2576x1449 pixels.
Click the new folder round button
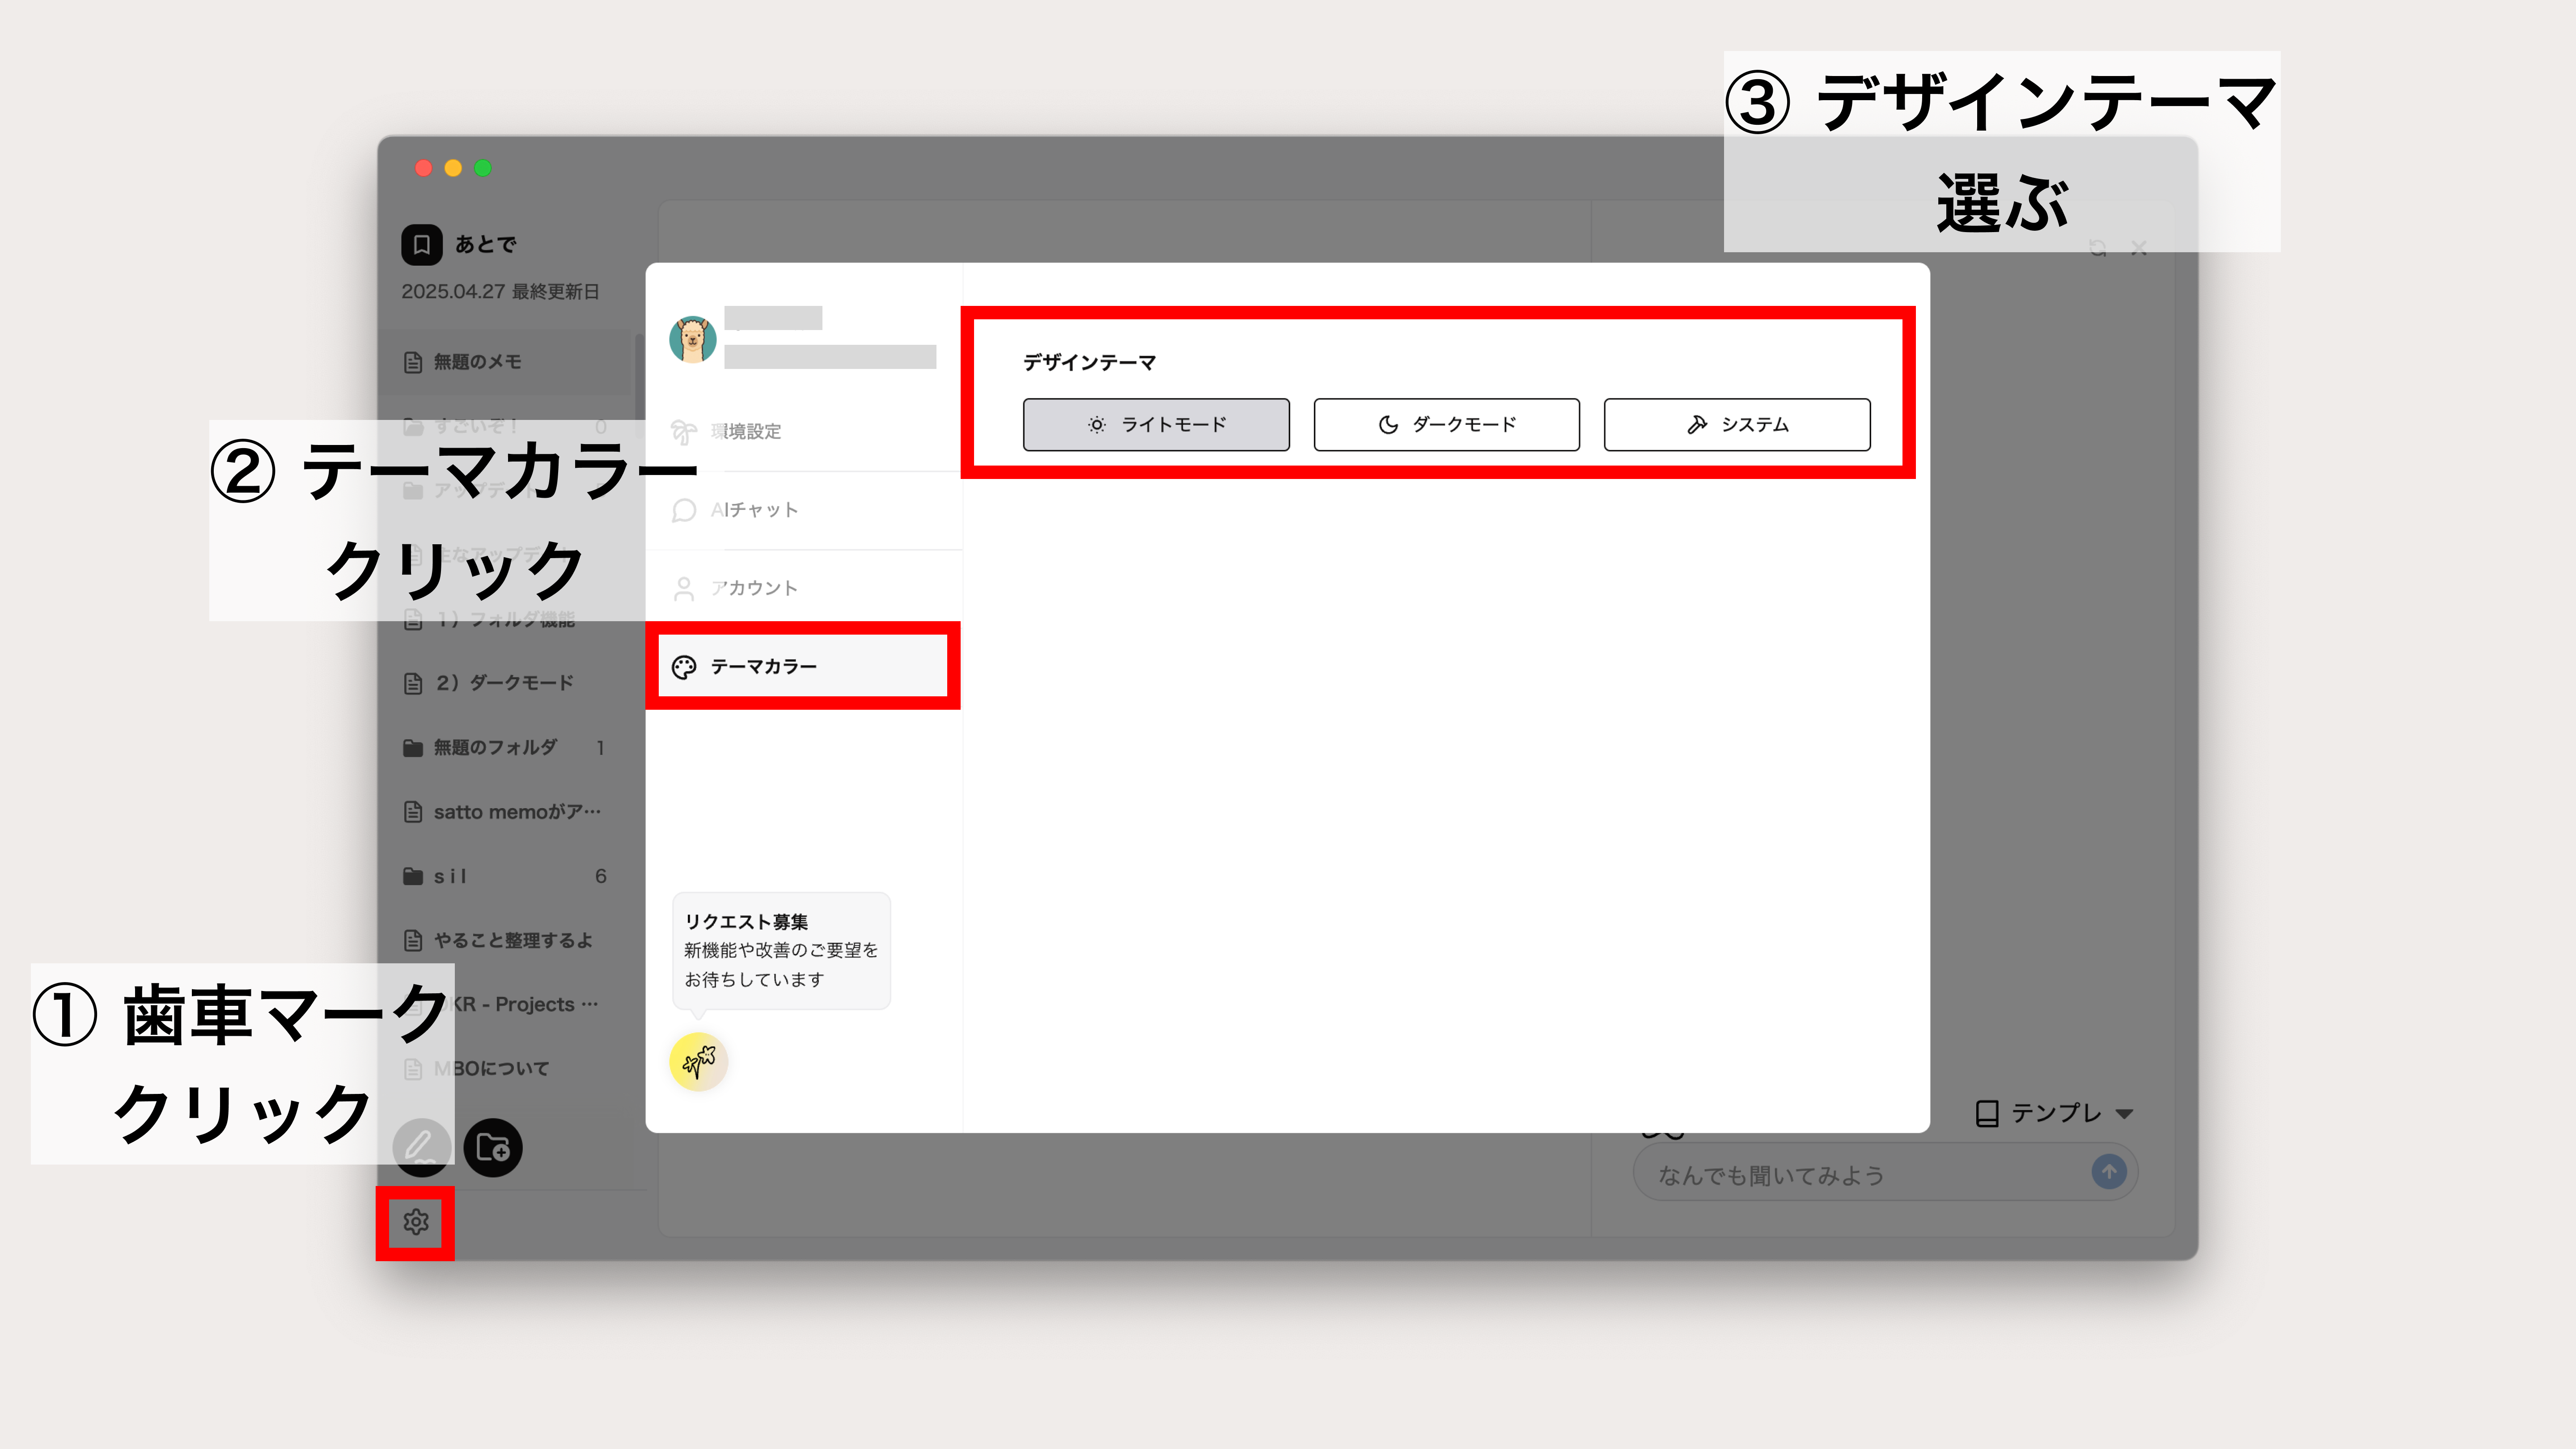(493, 1147)
